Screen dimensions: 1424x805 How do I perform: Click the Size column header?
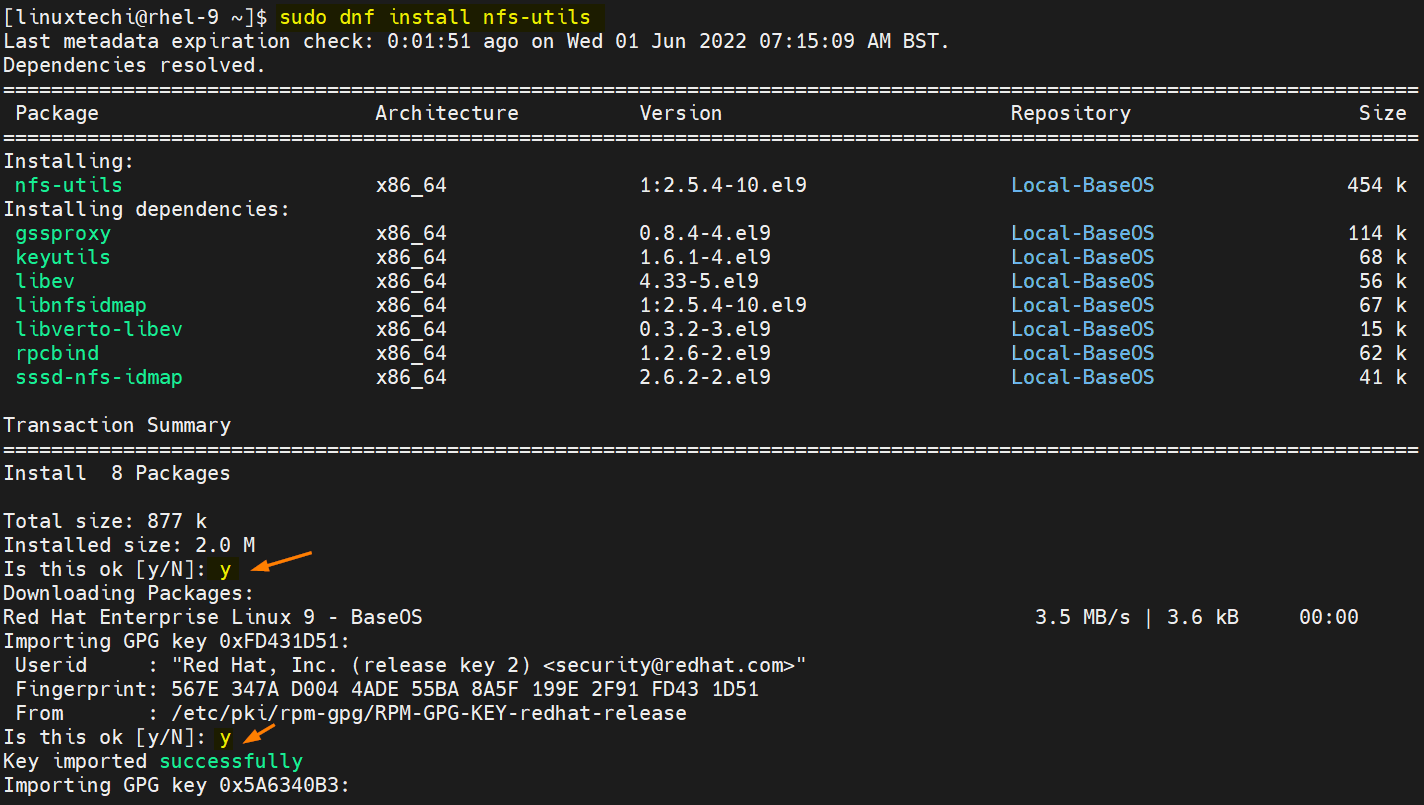click(x=1382, y=113)
